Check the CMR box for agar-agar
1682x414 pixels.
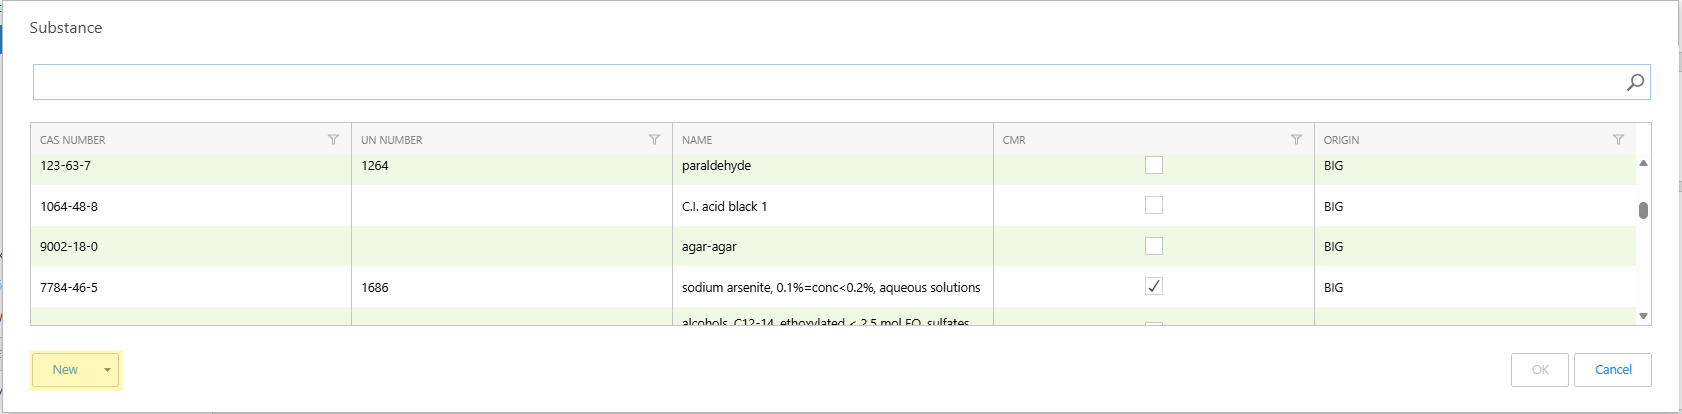1153,246
